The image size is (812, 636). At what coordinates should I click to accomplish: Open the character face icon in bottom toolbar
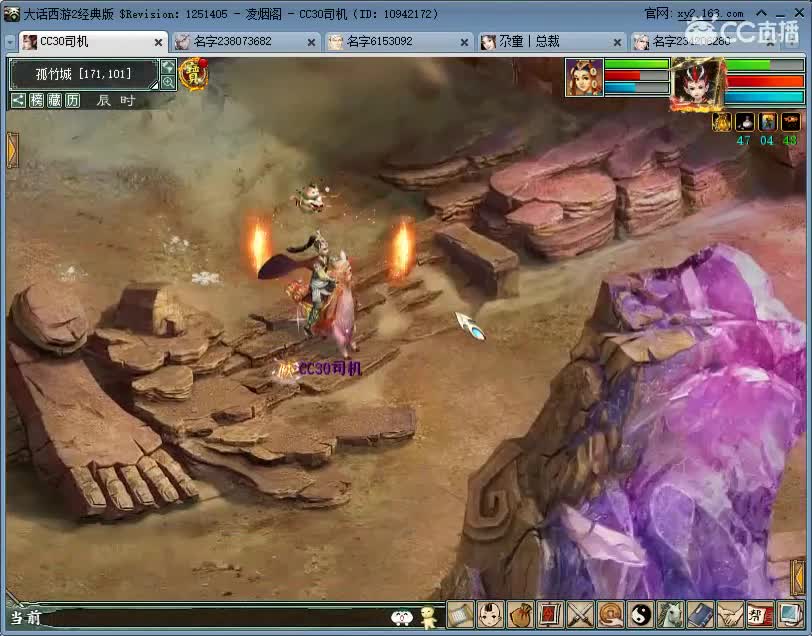click(490, 615)
